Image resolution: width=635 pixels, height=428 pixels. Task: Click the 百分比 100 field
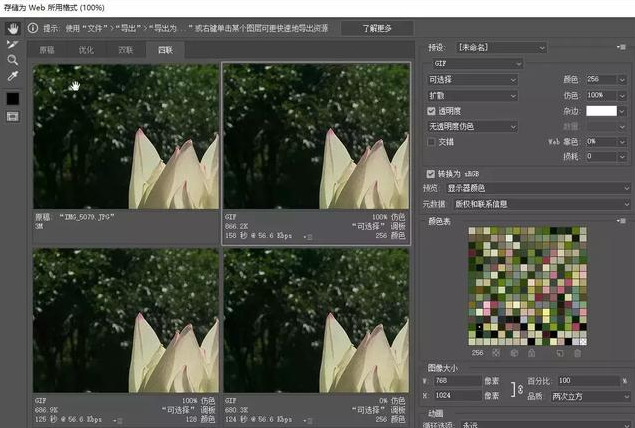pyautogui.click(x=588, y=381)
